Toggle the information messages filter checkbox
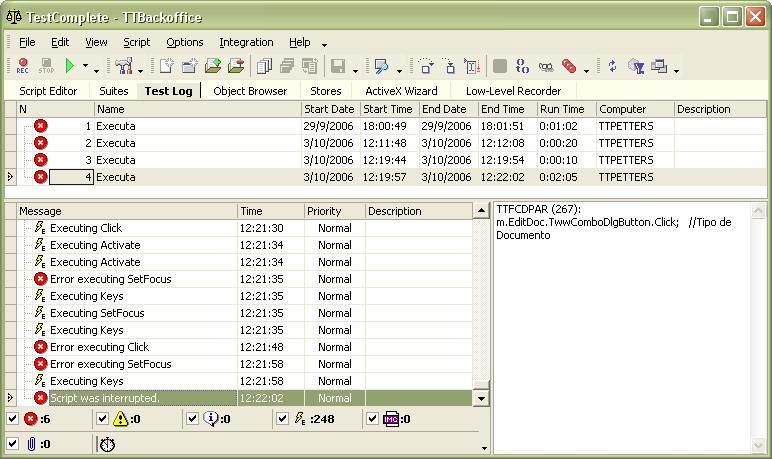This screenshot has height=459, width=772. tap(192, 419)
